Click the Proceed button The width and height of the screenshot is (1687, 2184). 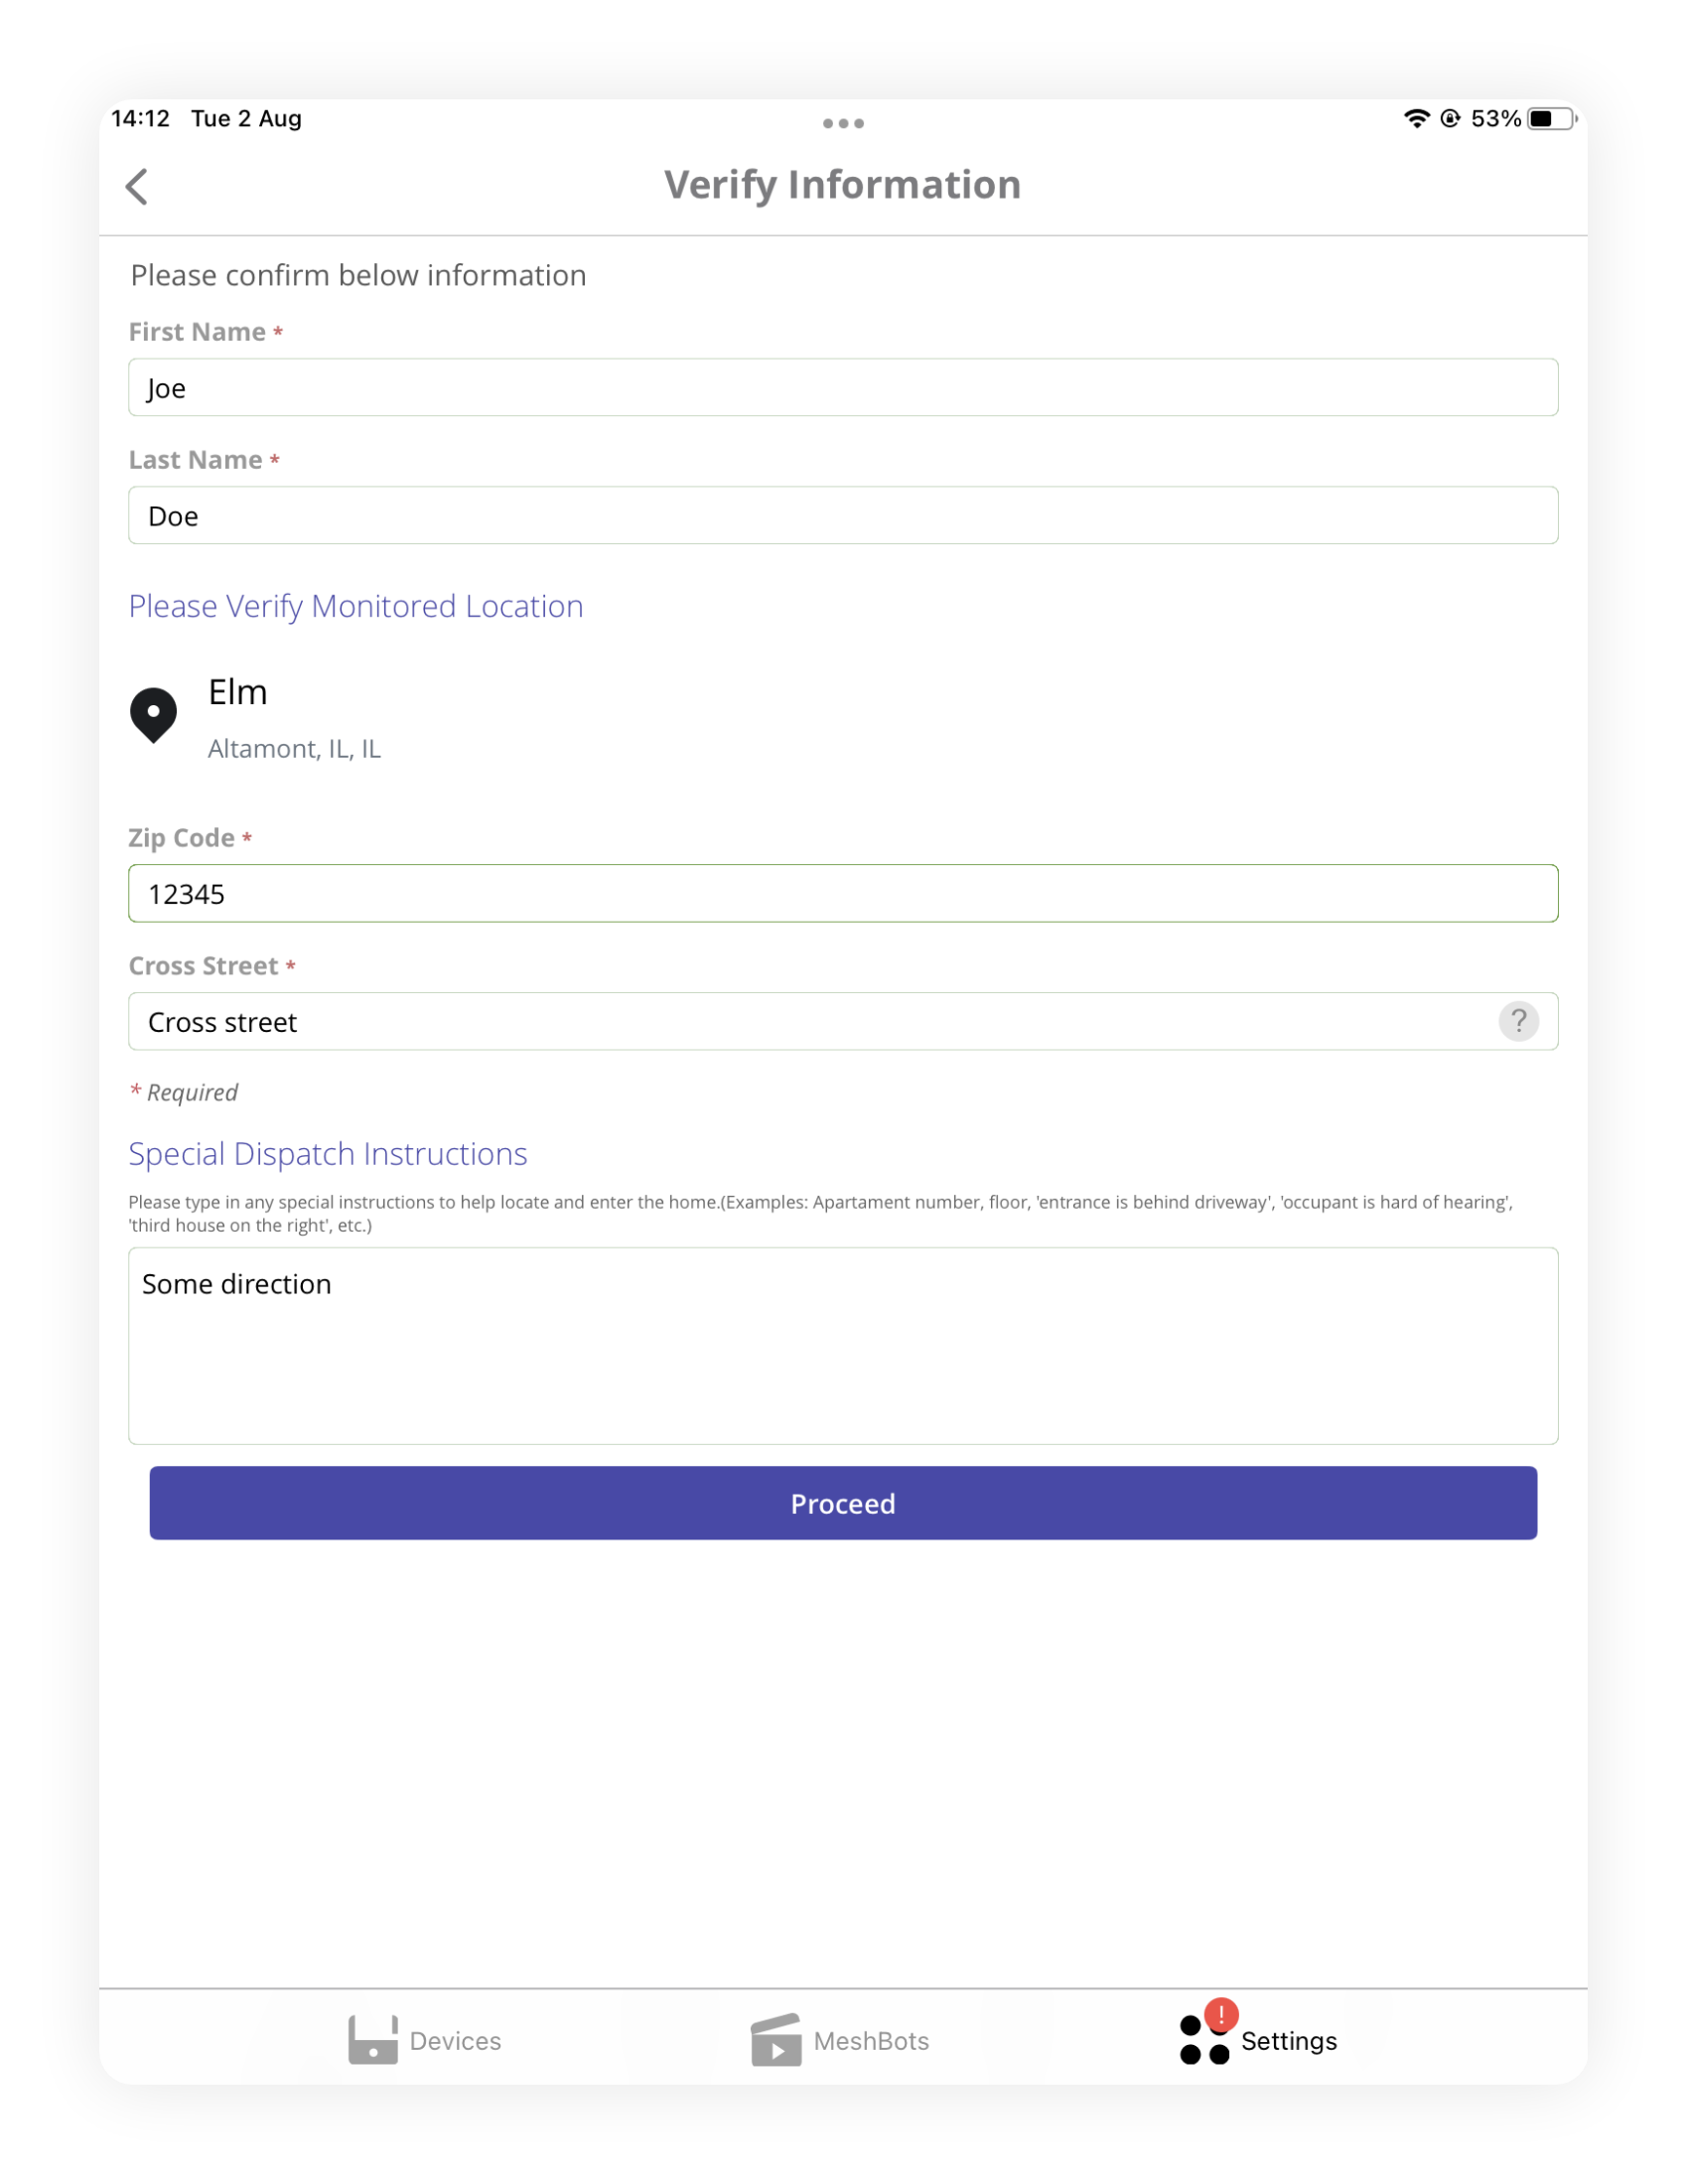pyautogui.click(x=843, y=1503)
